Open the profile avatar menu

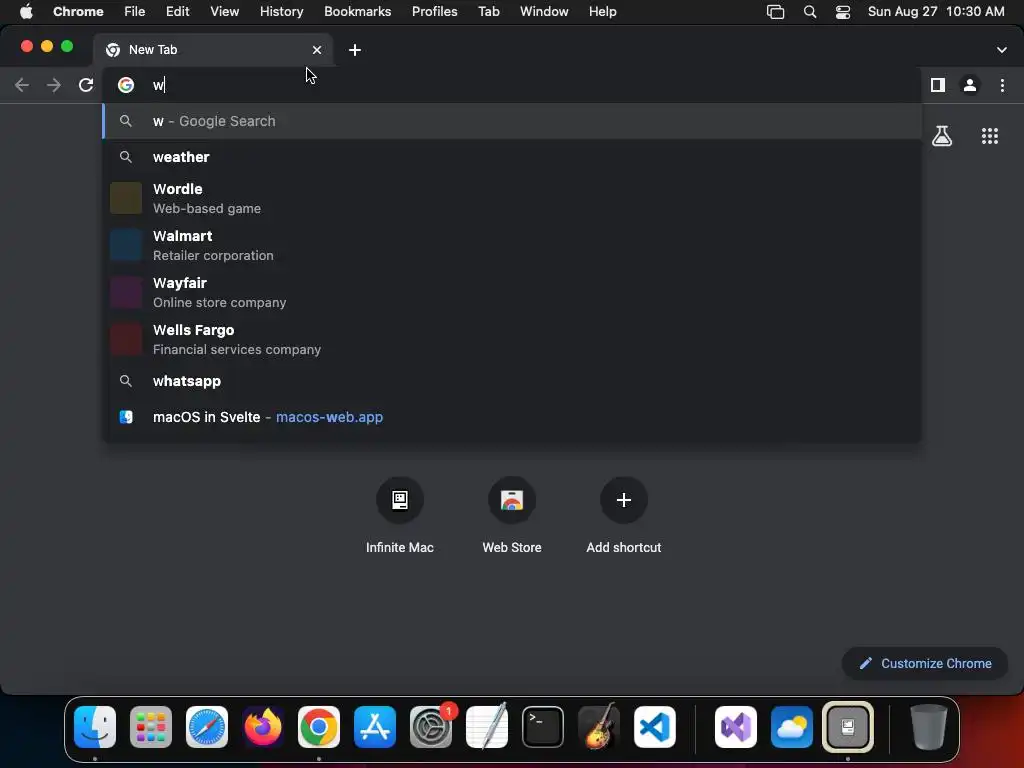coord(970,85)
